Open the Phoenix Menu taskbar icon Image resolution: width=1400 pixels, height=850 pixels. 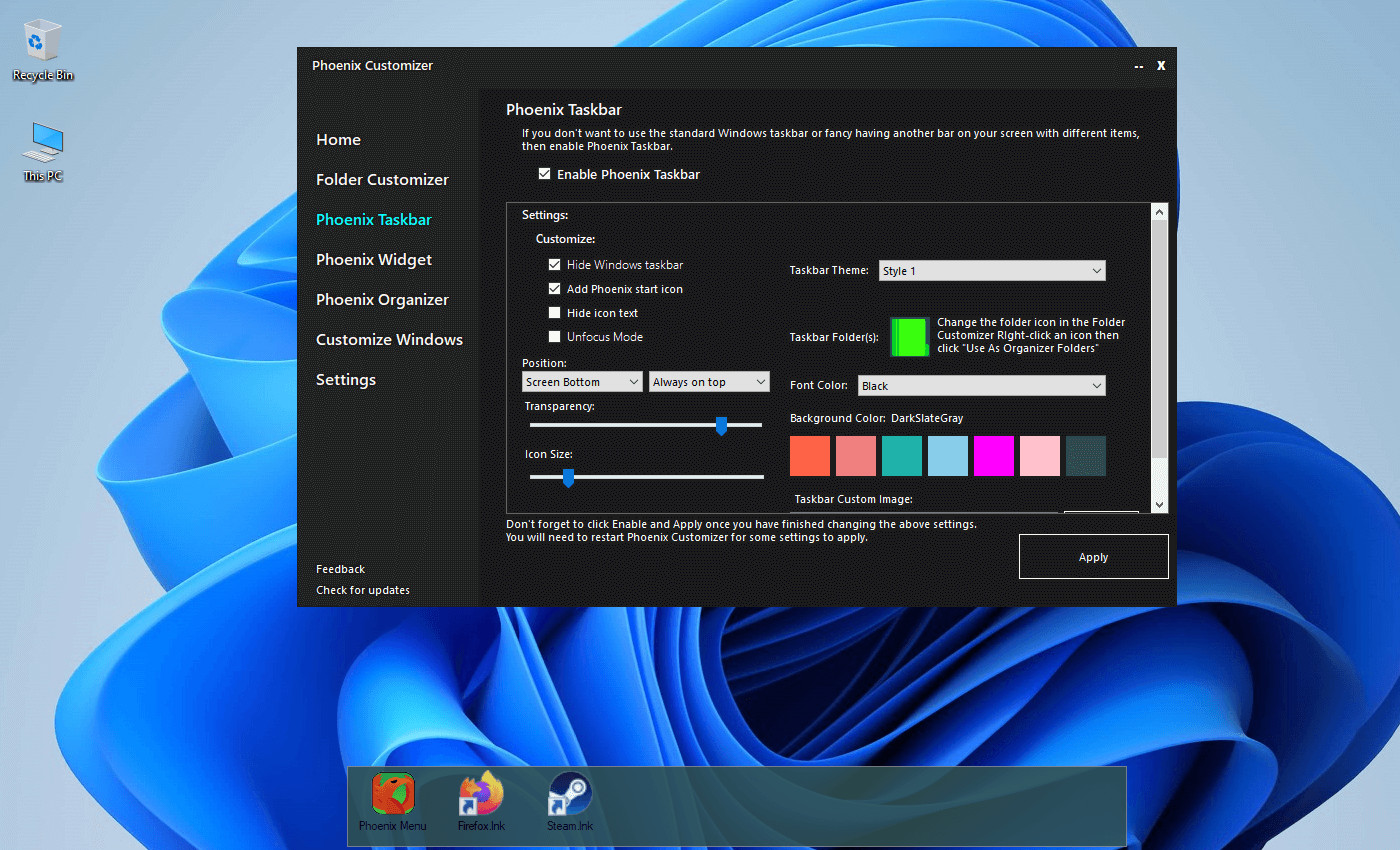click(x=393, y=794)
